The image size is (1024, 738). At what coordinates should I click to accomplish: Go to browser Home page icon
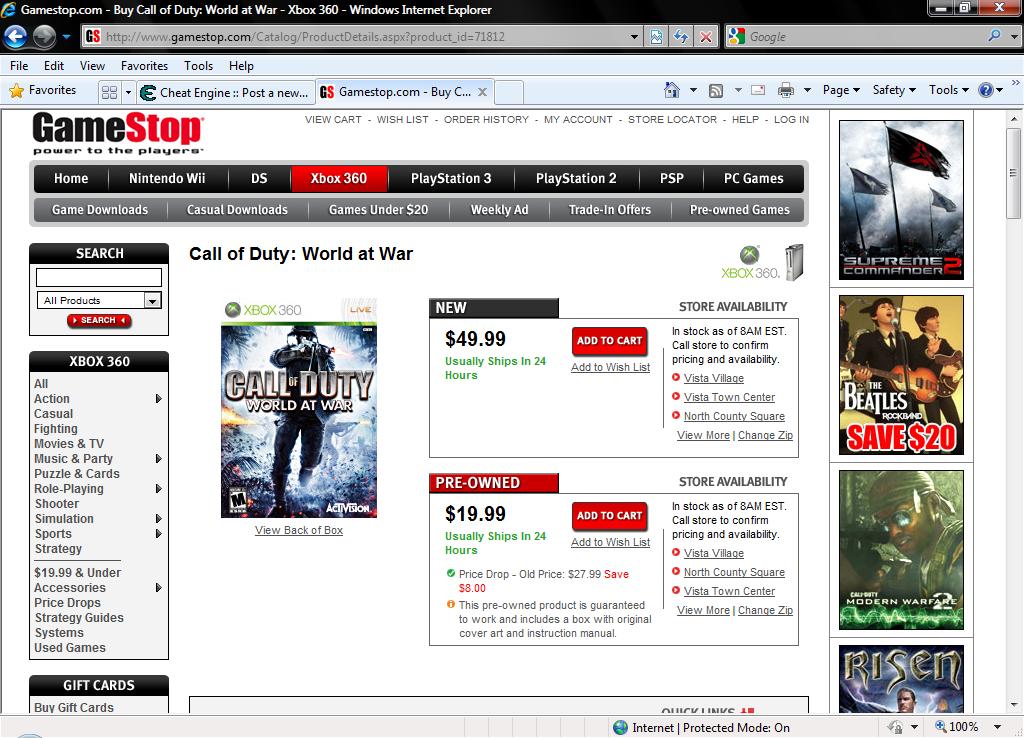[671, 90]
